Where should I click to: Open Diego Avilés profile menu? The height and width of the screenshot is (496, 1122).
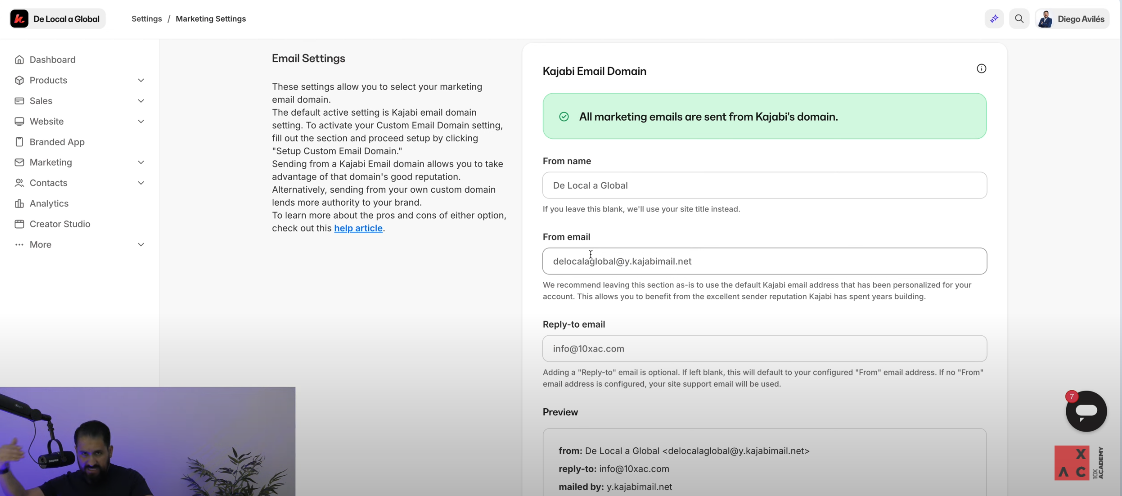coord(1072,18)
